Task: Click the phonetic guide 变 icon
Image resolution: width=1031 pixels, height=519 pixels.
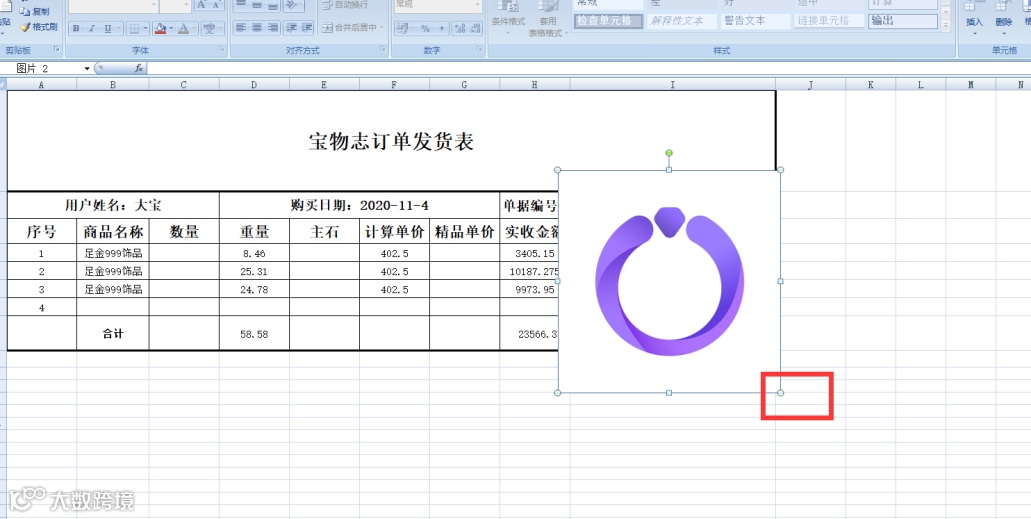Action: 209,29
